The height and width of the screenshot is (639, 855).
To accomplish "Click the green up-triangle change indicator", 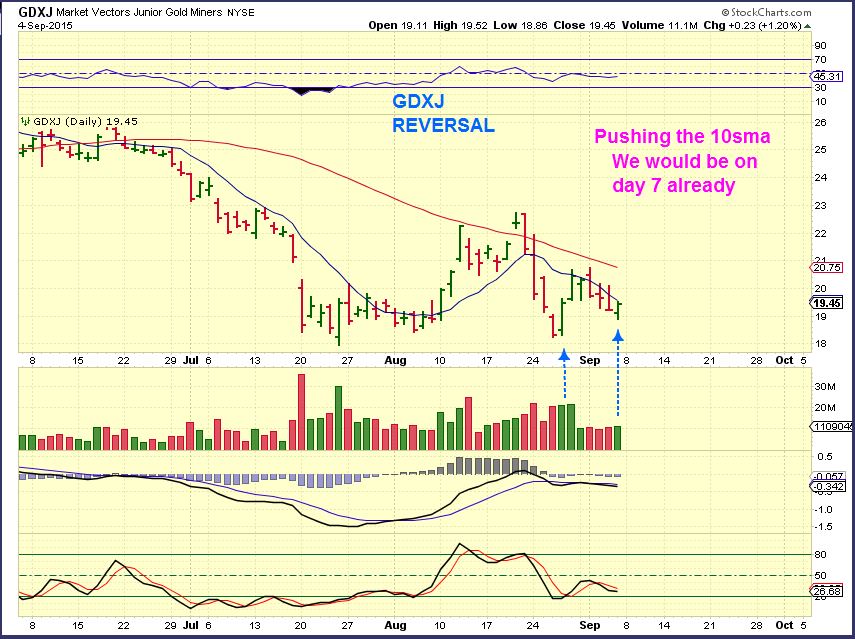I will coord(807,26).
